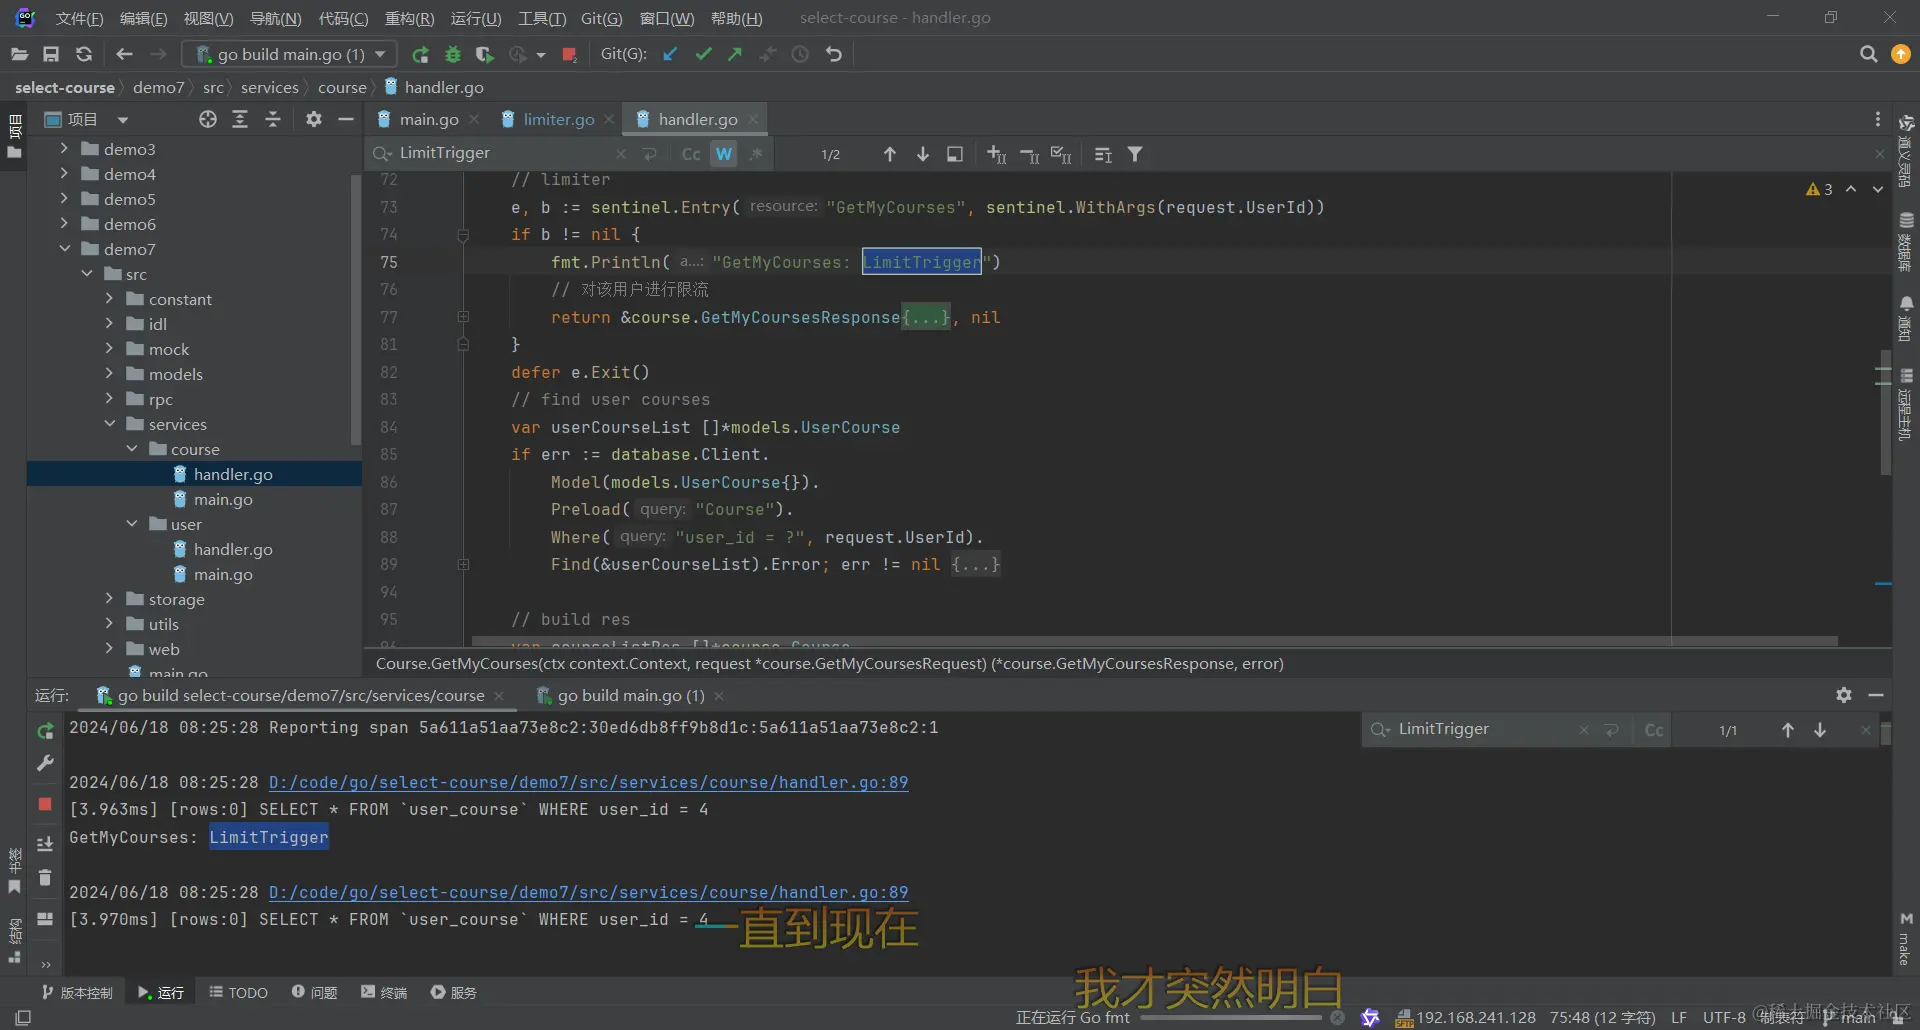Navigate back with the left arrow

124,55
